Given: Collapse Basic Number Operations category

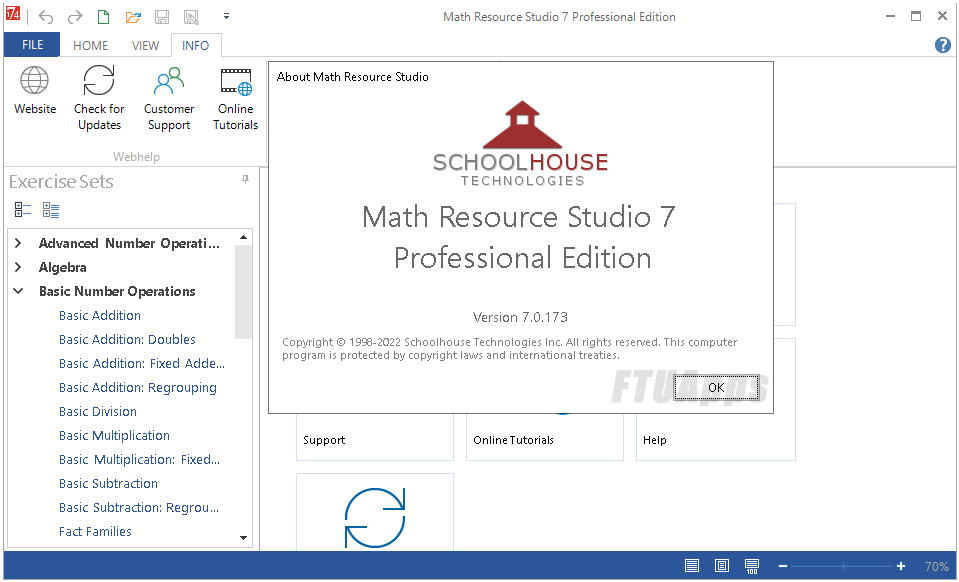Looking at the screenshot, I should point(18,291).
